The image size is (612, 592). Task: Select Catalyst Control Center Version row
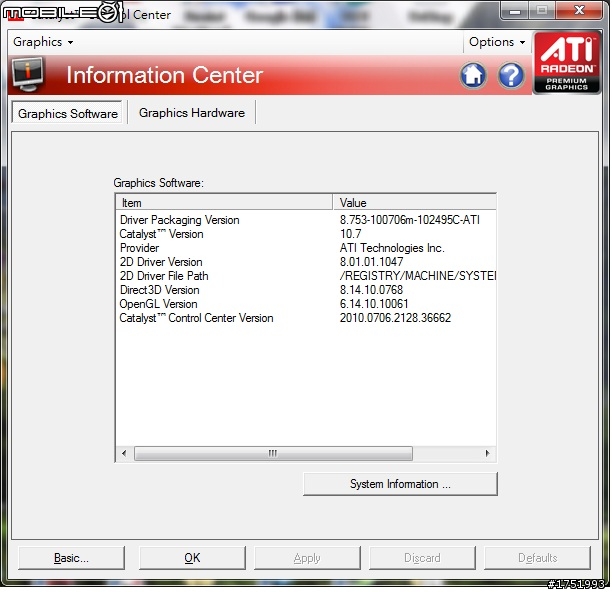coord(306,318)
